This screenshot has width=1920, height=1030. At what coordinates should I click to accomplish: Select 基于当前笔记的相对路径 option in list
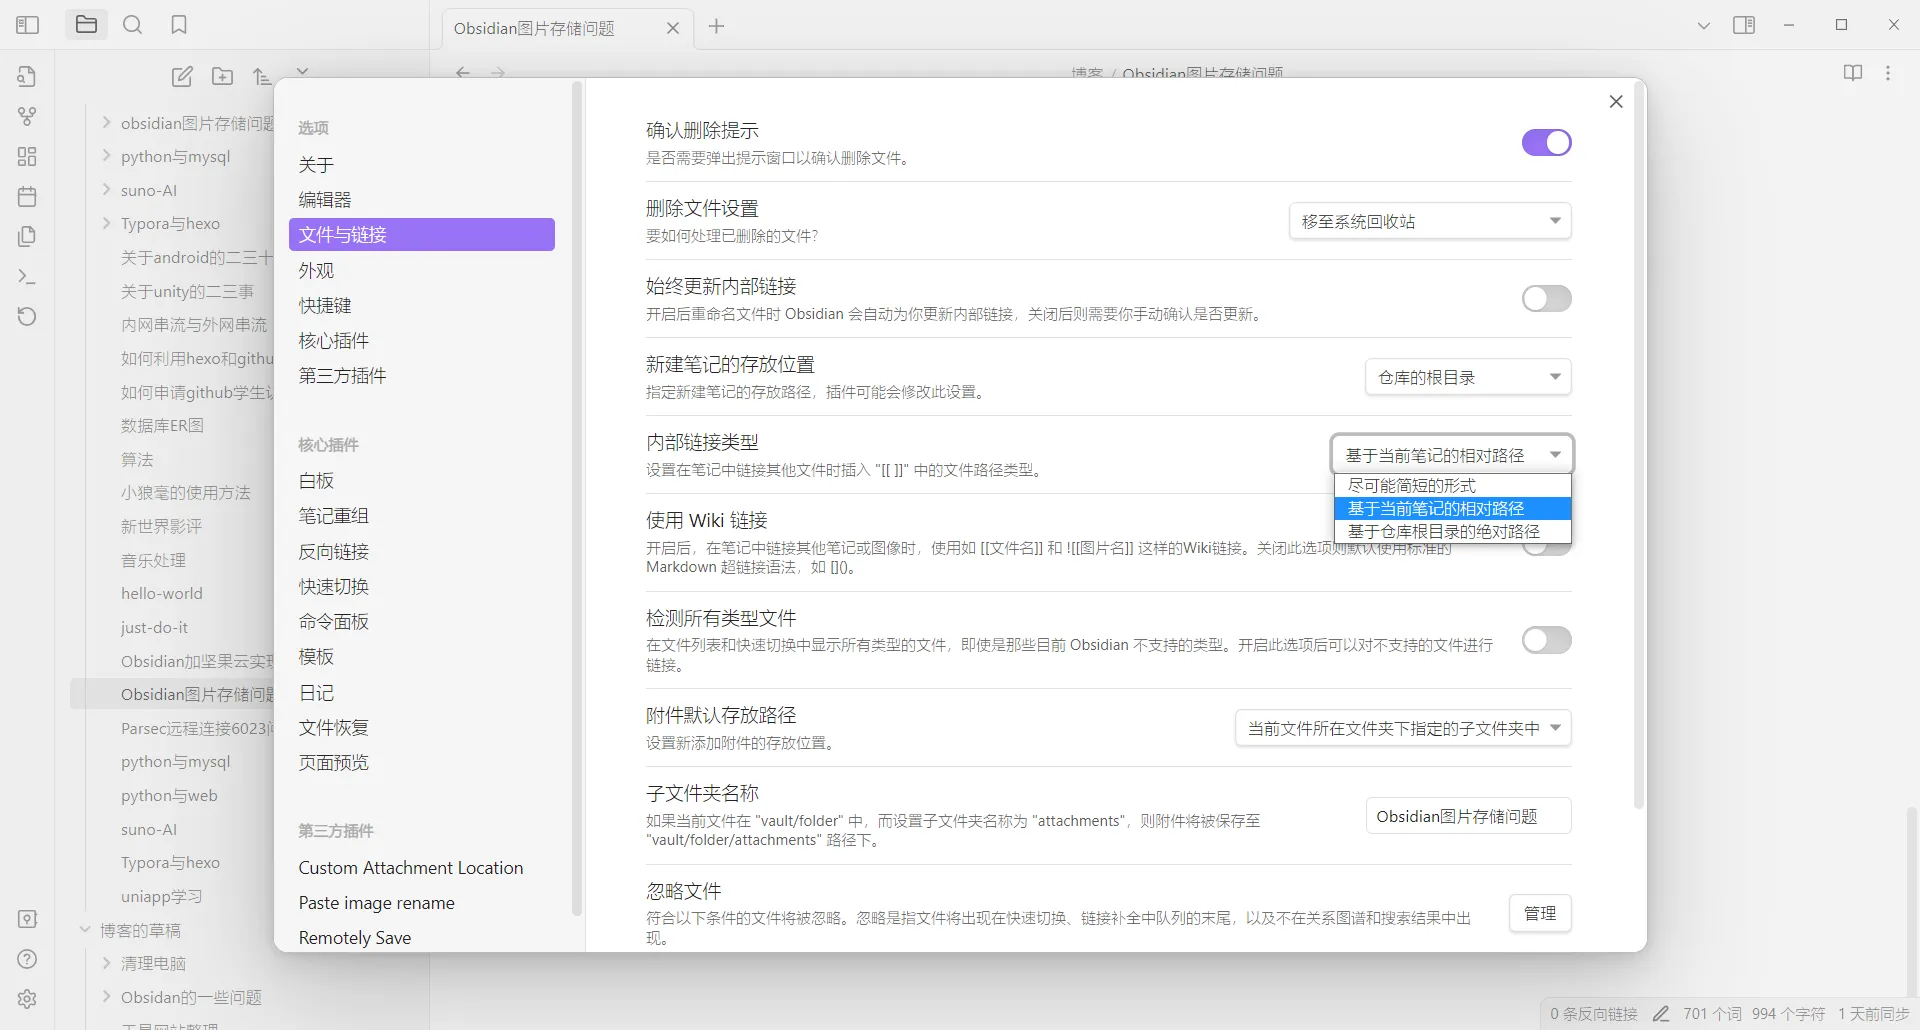[x=1453, y=508]
